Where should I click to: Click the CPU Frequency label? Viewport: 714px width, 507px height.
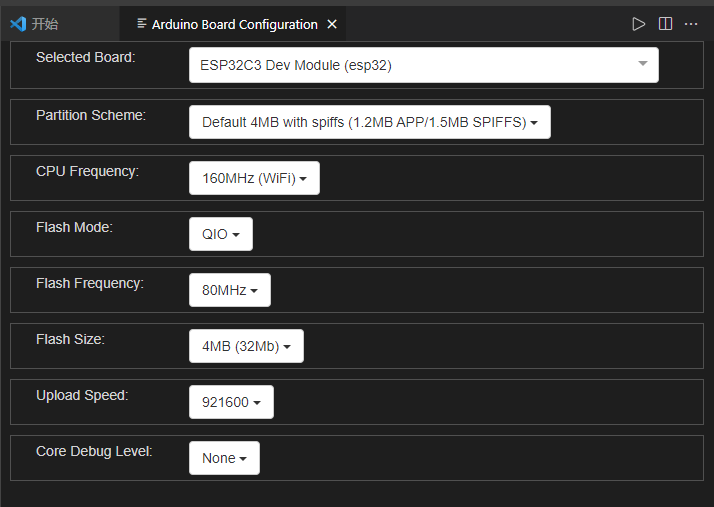[87, 171]
